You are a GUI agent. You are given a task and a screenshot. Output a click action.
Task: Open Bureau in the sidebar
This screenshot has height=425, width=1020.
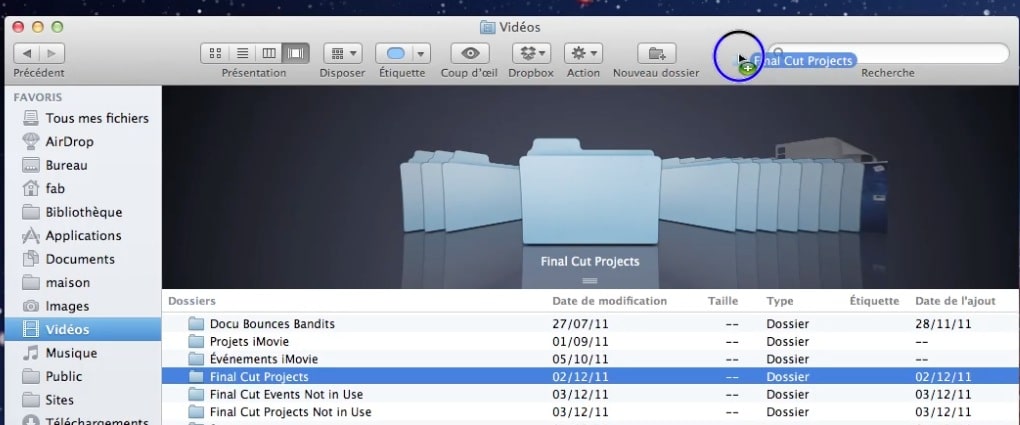[x=83, y=165]
